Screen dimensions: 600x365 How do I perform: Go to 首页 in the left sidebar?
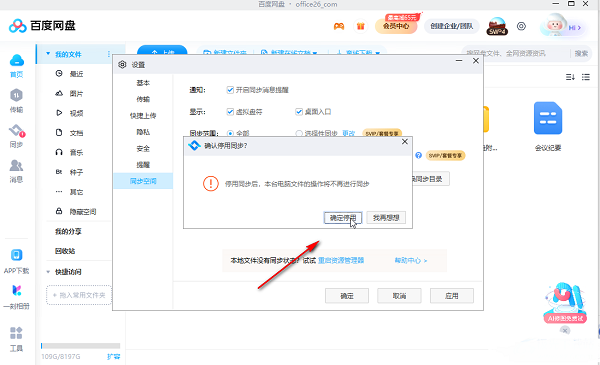[16, 66]
